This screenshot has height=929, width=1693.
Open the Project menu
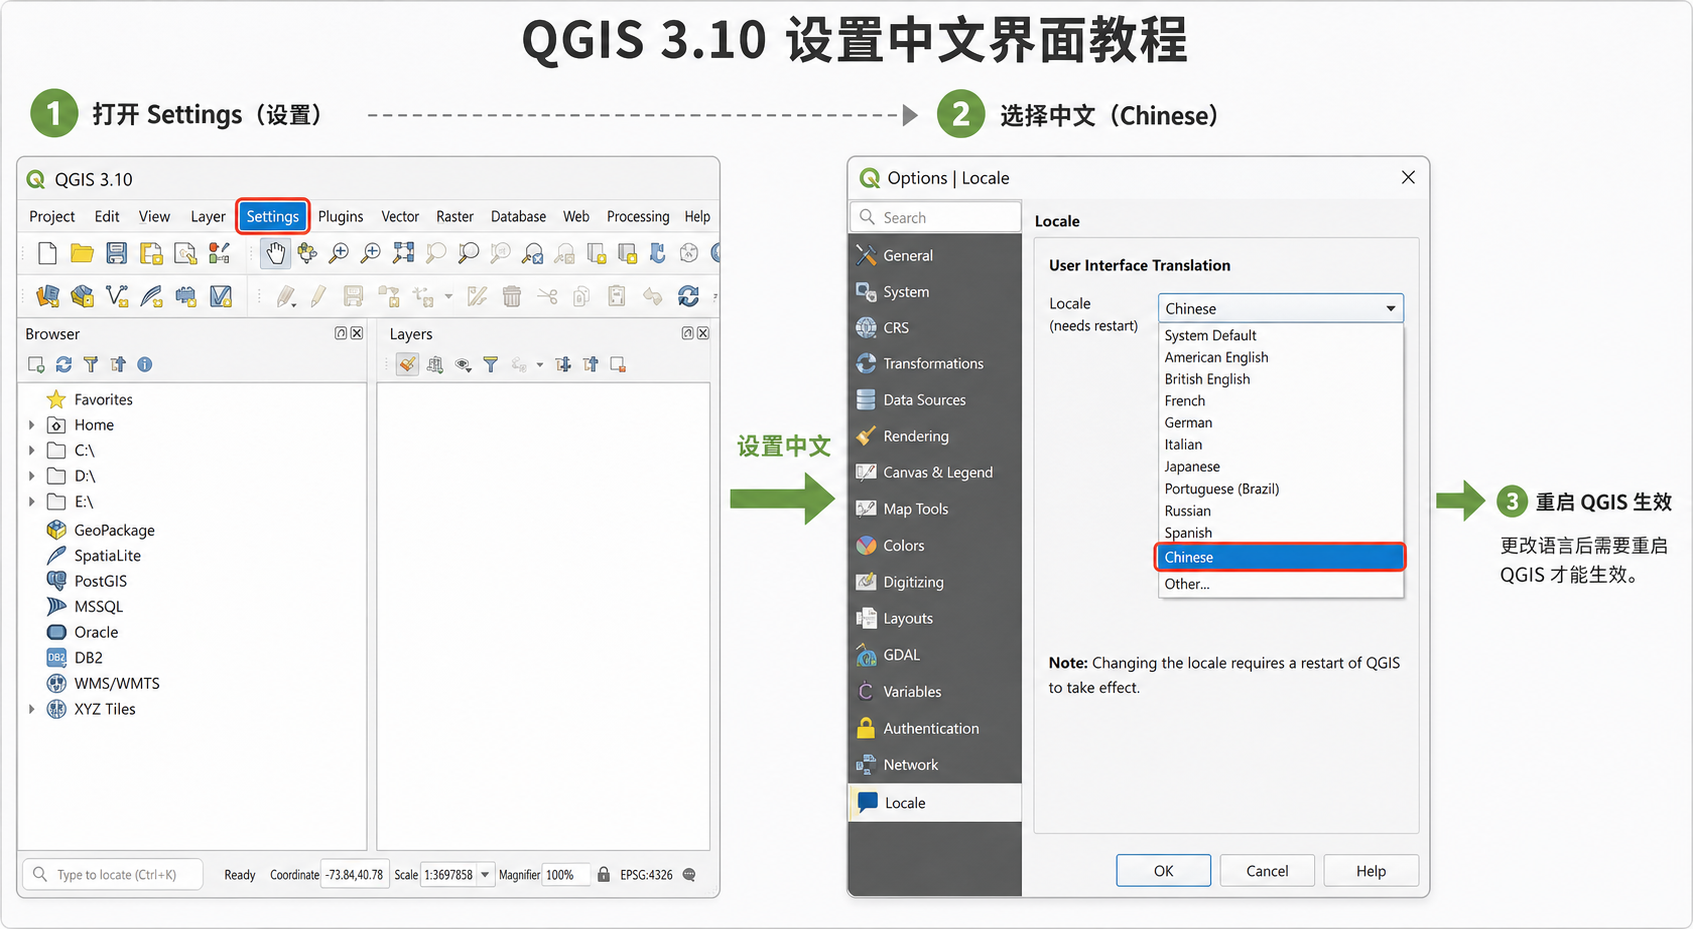(52, 216)
